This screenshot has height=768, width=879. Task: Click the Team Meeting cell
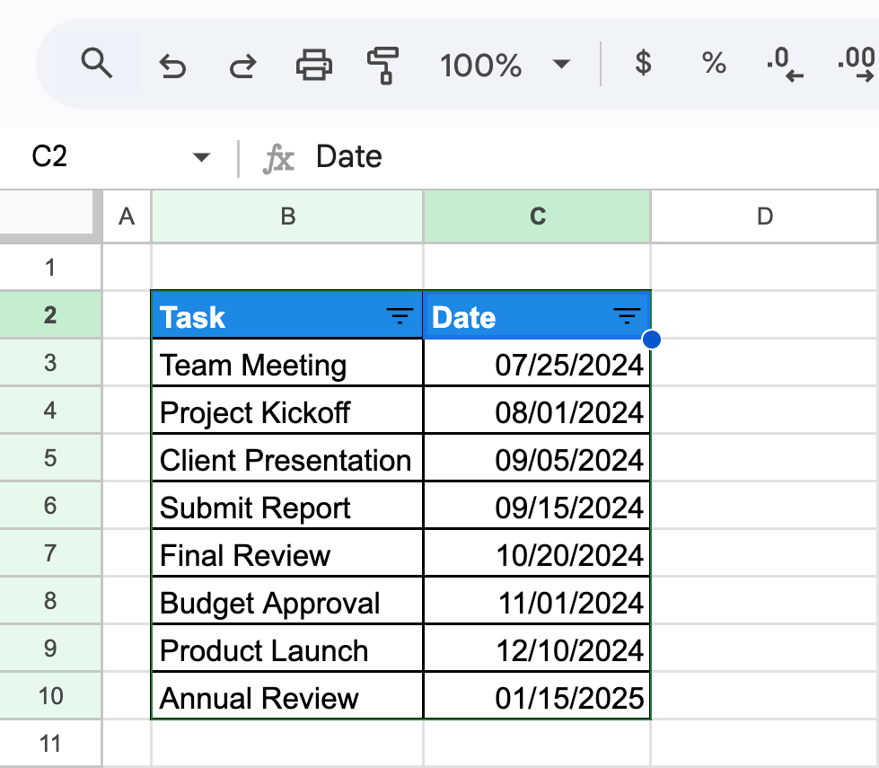pyautogui.click(x=287, y=363)
